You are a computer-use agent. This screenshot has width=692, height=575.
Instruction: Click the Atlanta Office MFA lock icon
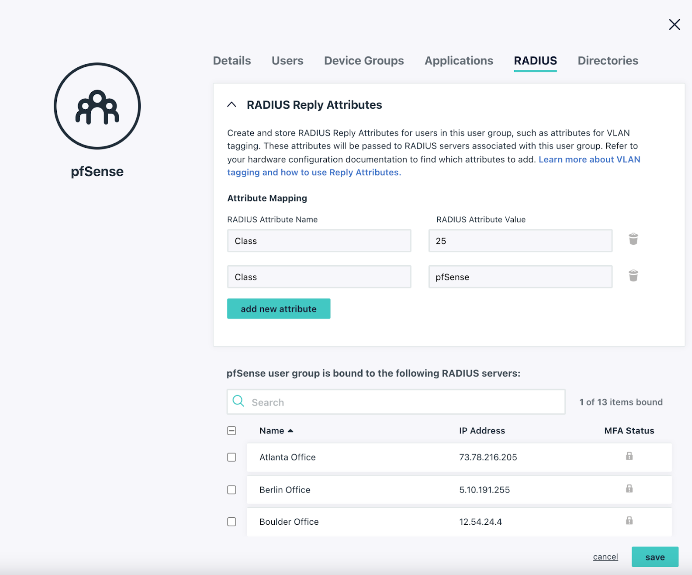point(629,456)
